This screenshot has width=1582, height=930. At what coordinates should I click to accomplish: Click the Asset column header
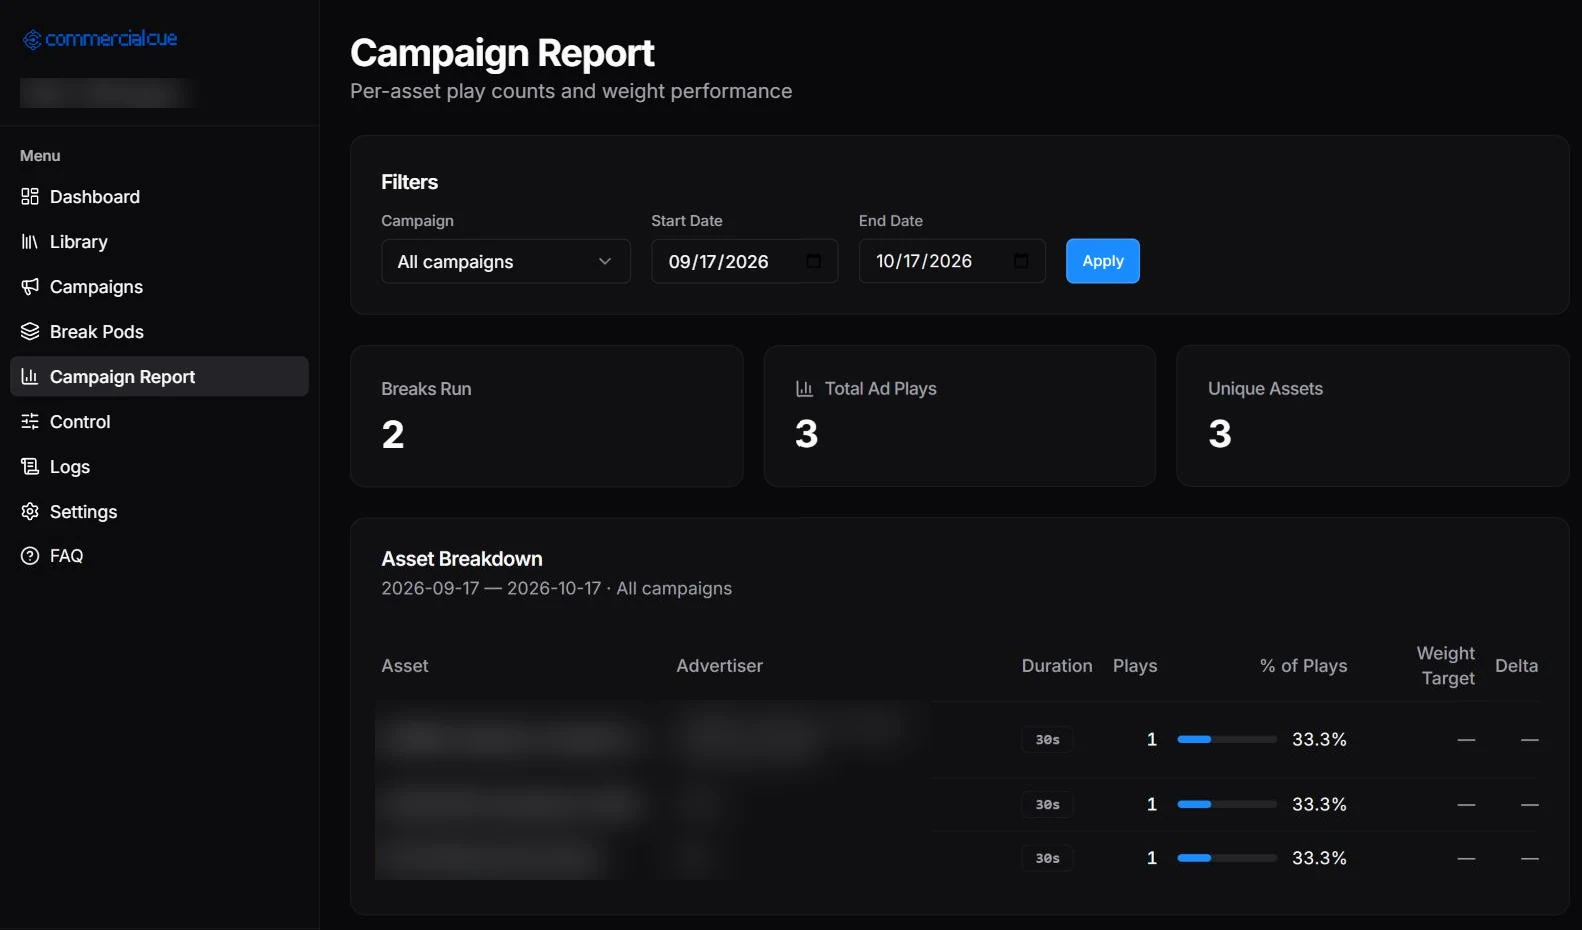[x=405, y=665]
